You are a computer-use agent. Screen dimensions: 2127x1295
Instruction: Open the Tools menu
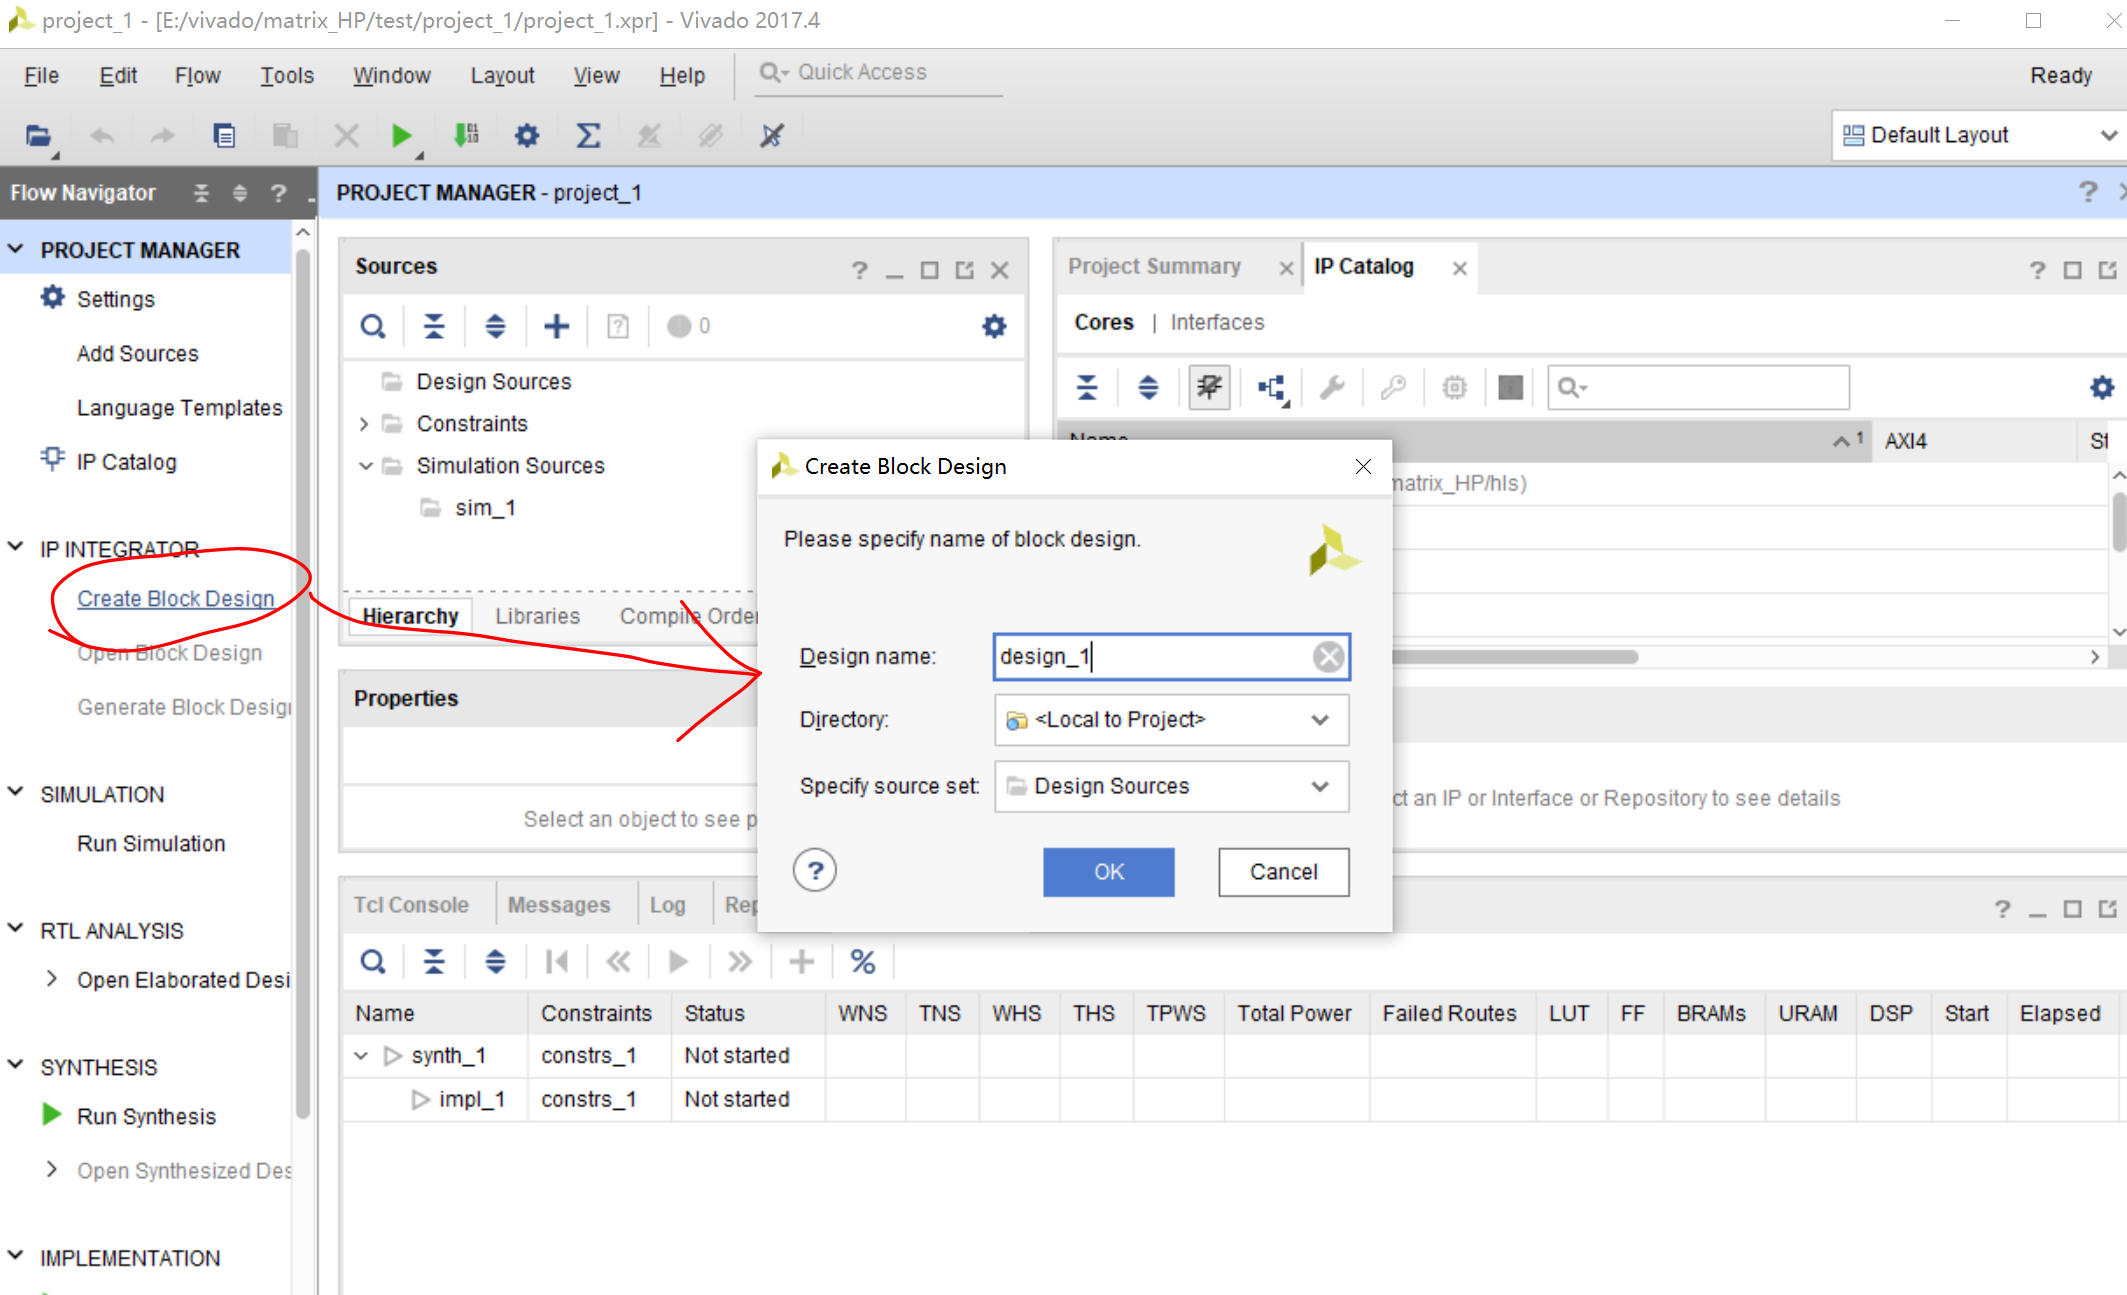287,76
